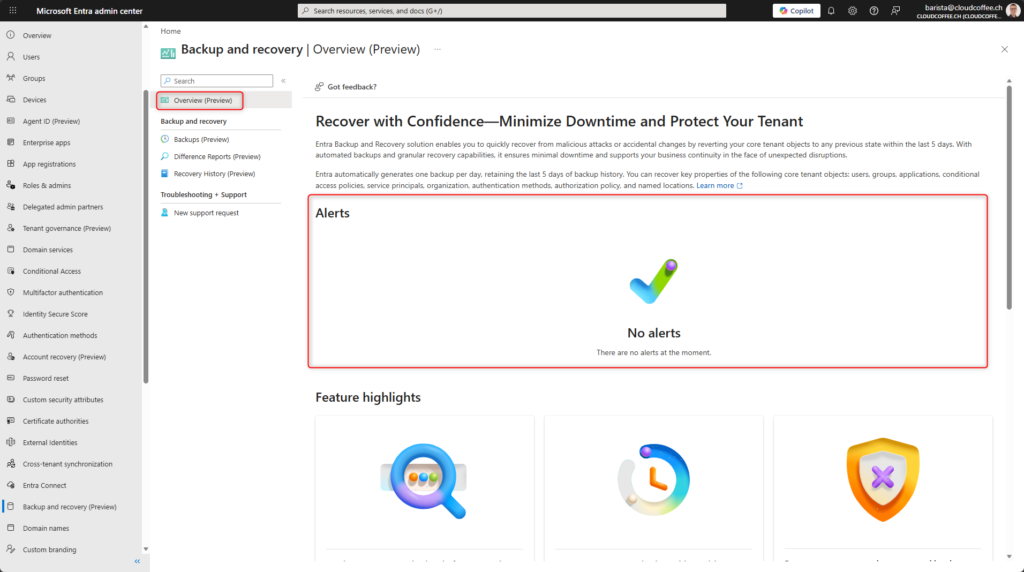Click the magnifier feature highlight image

pos(424,481)
